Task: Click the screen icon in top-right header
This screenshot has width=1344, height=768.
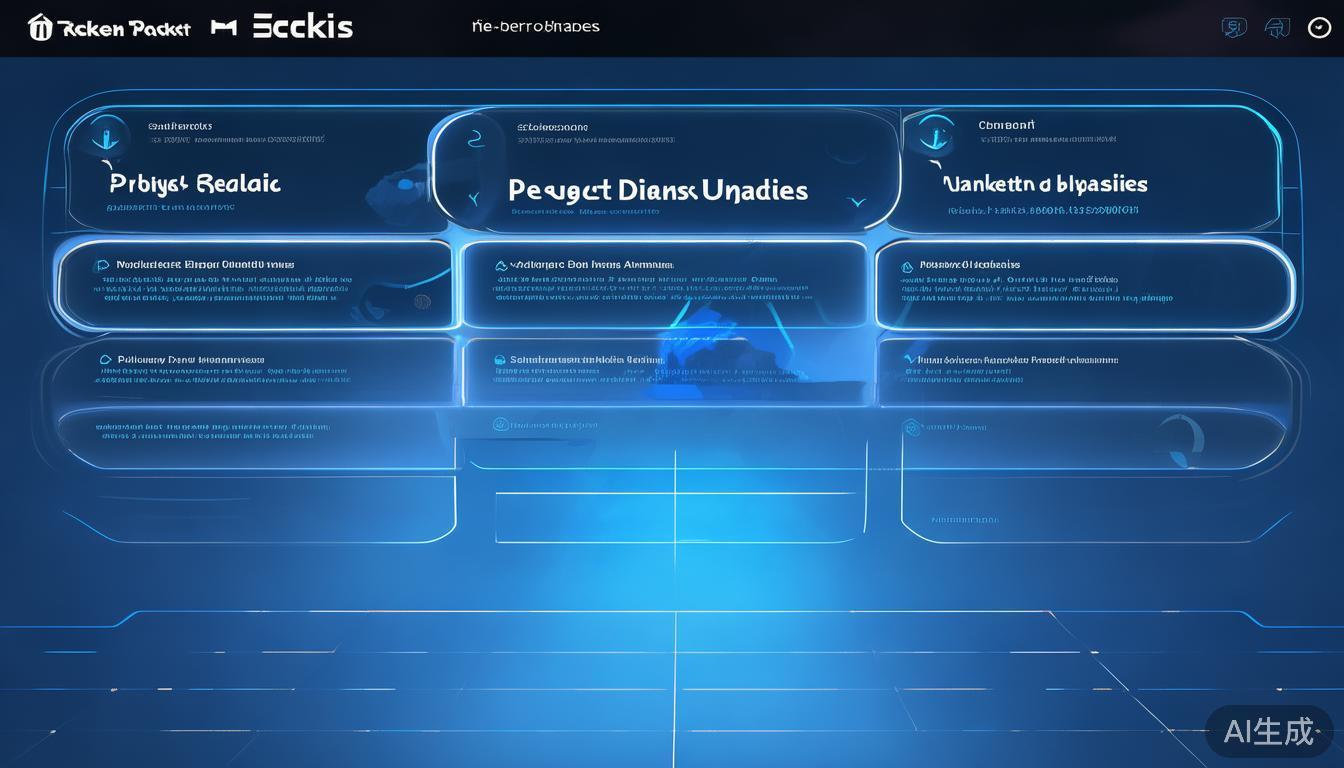Action: coord(1277,28)
